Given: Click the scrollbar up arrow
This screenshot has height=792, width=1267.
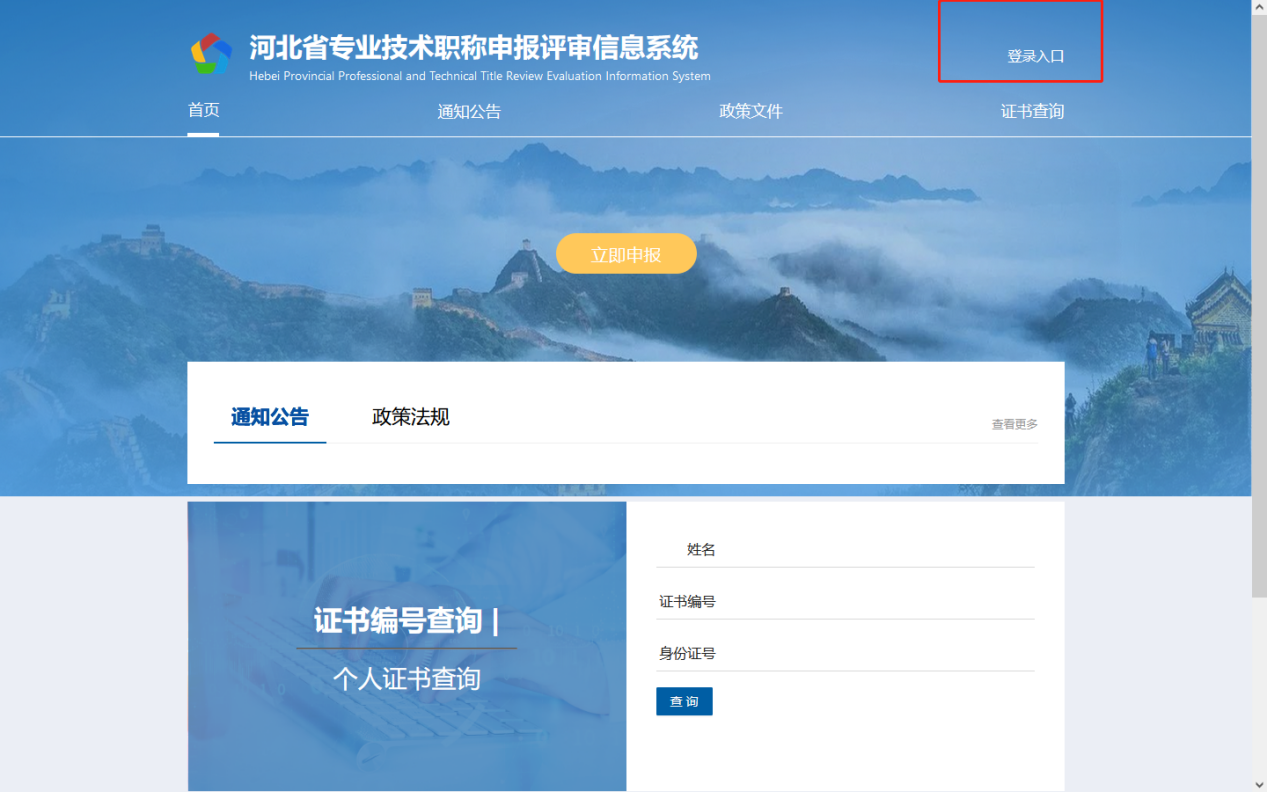Looking at the screenshot, I should [x=1259, y=8].
